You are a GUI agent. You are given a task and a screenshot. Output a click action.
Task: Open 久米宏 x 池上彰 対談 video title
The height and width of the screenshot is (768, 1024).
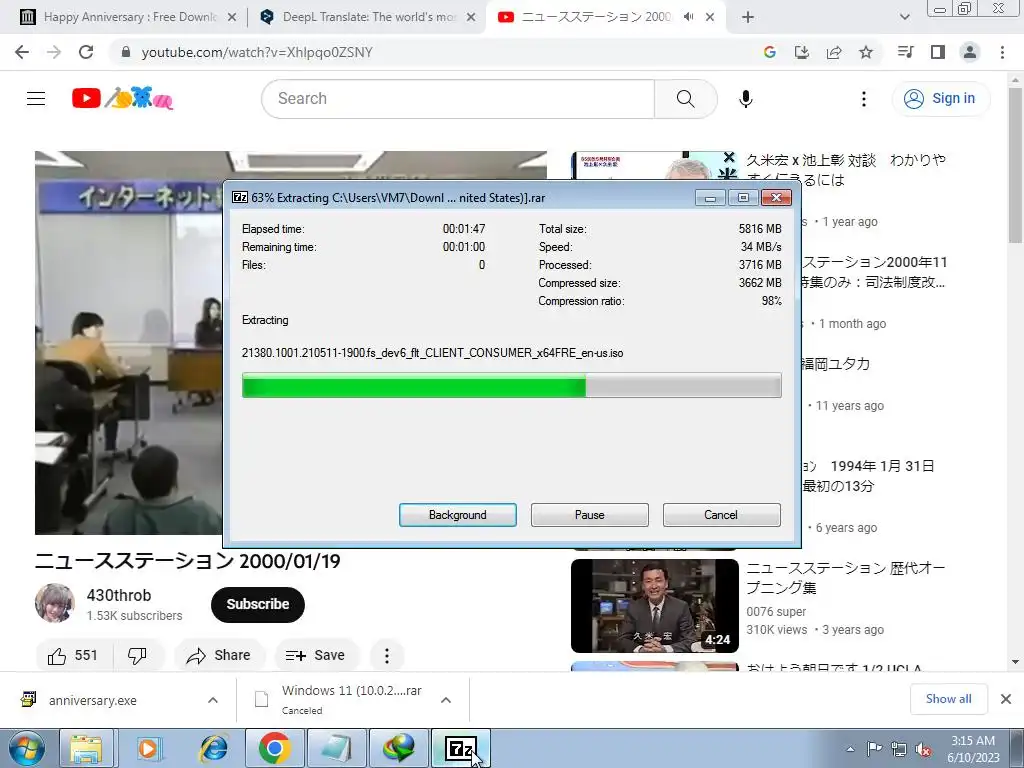[x=846, y=170]
